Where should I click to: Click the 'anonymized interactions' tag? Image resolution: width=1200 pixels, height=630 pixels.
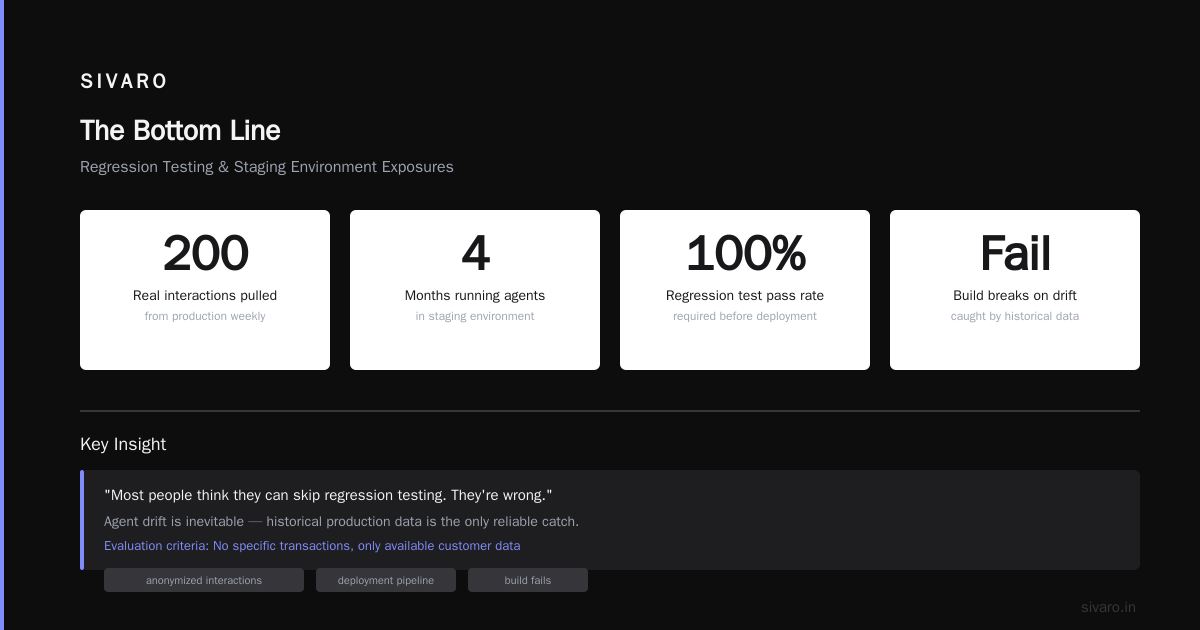point(204,580)
